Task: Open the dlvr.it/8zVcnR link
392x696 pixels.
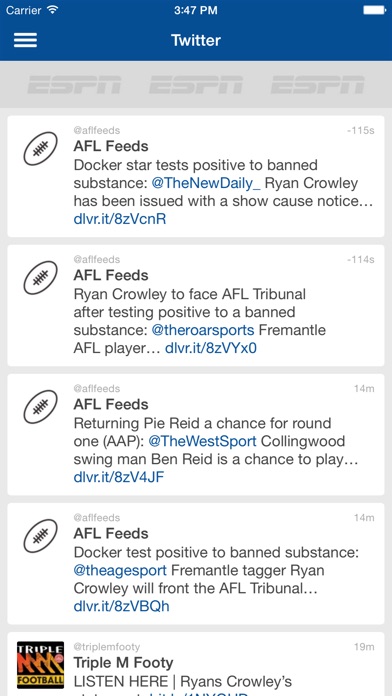Action: (x=120, y=219)
